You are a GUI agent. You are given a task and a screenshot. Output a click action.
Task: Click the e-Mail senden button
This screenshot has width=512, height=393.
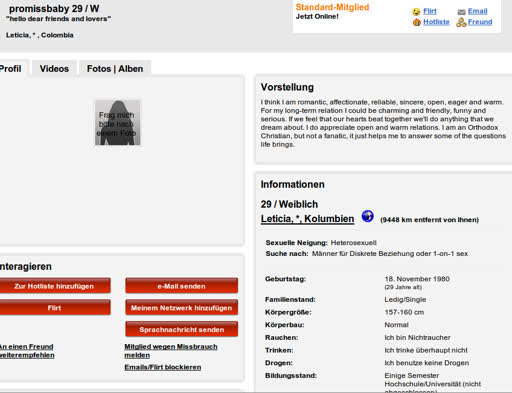coord(182,286)
